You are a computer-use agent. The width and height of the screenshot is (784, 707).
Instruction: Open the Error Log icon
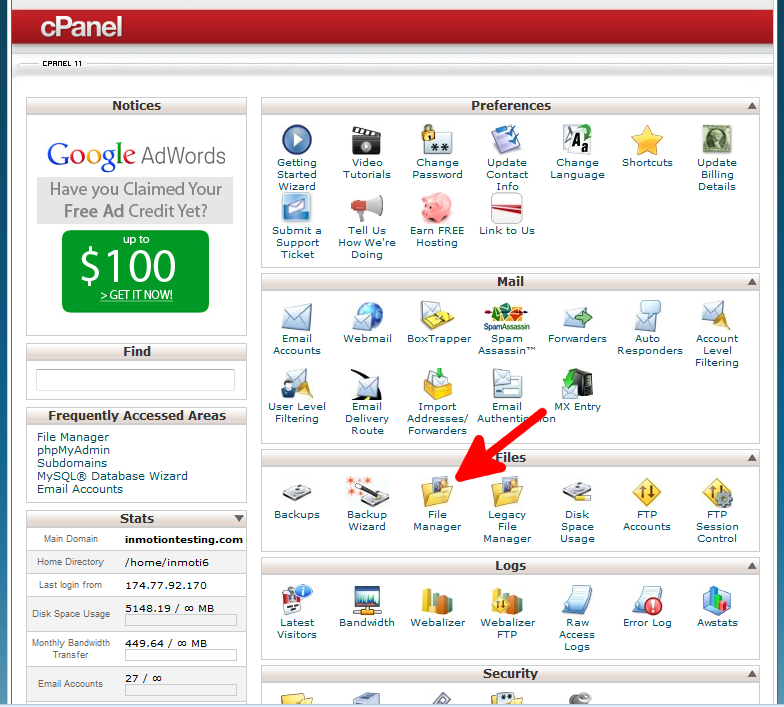[647, 600]
